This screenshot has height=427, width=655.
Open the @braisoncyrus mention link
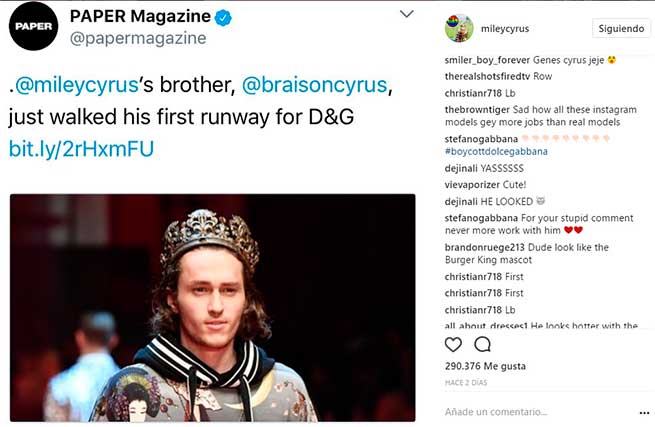point(315,85)
